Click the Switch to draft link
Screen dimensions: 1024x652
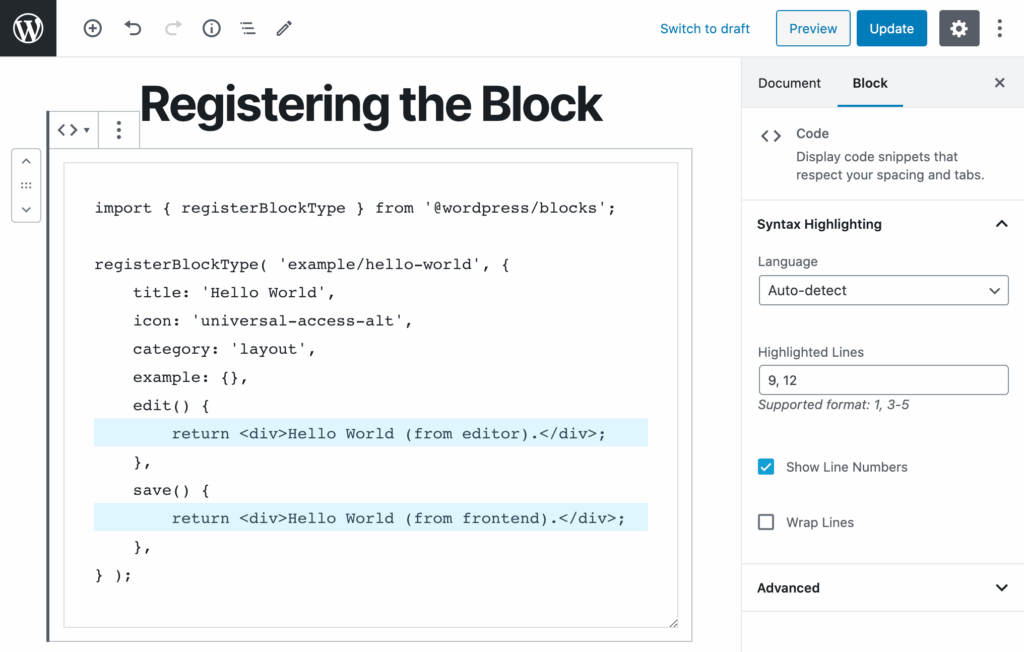(704, 28)
